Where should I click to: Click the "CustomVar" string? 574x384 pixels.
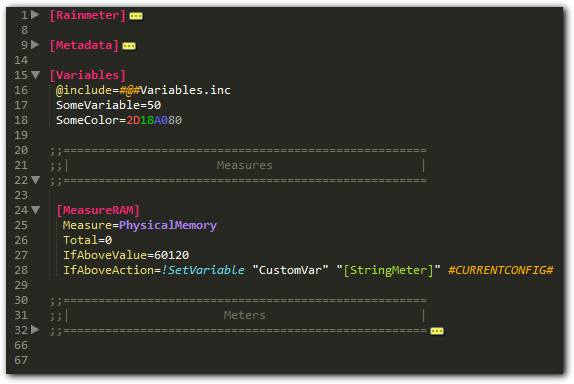[x=290, y=271]
